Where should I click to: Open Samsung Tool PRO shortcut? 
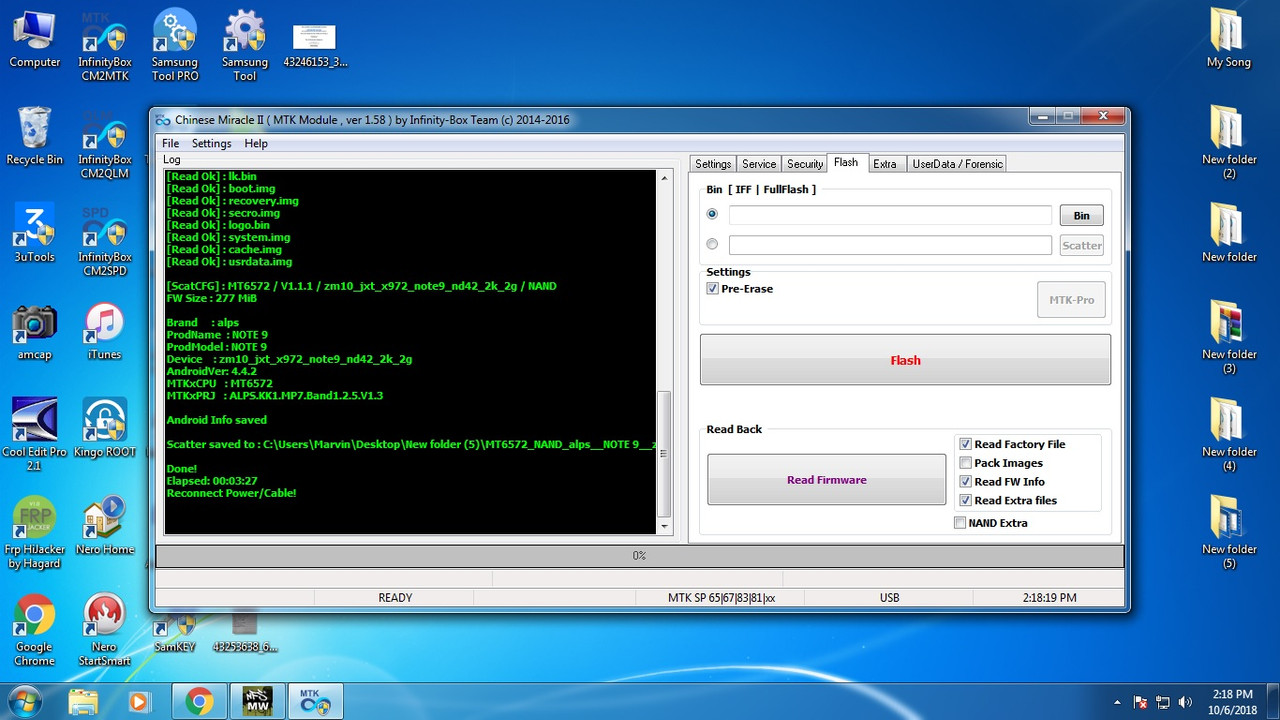pos(175,45)
